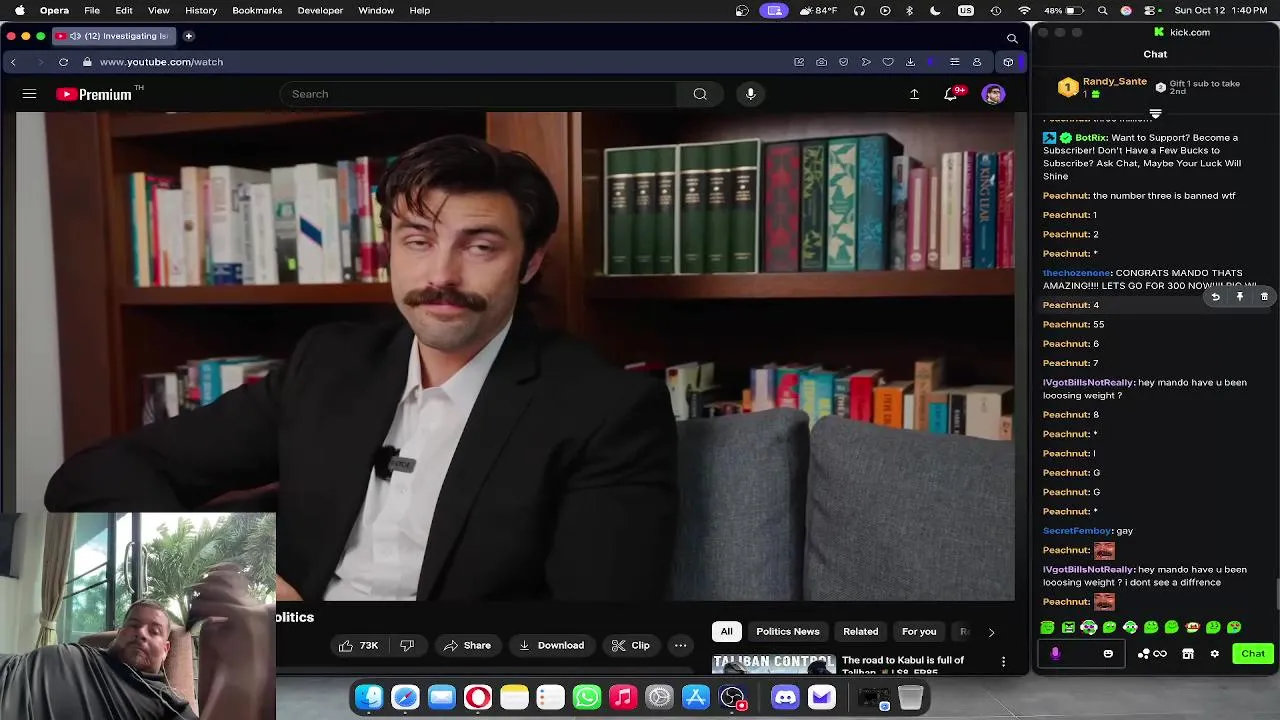Click the YouTube search magnifier button

coord(700,94)
